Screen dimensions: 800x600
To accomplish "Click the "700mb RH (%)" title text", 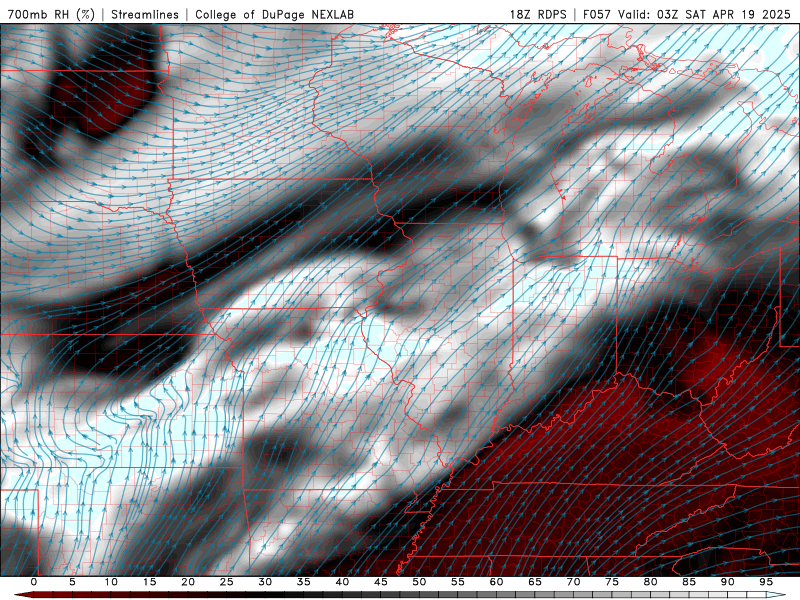I will pyautogui.click(x=51, y=14).
